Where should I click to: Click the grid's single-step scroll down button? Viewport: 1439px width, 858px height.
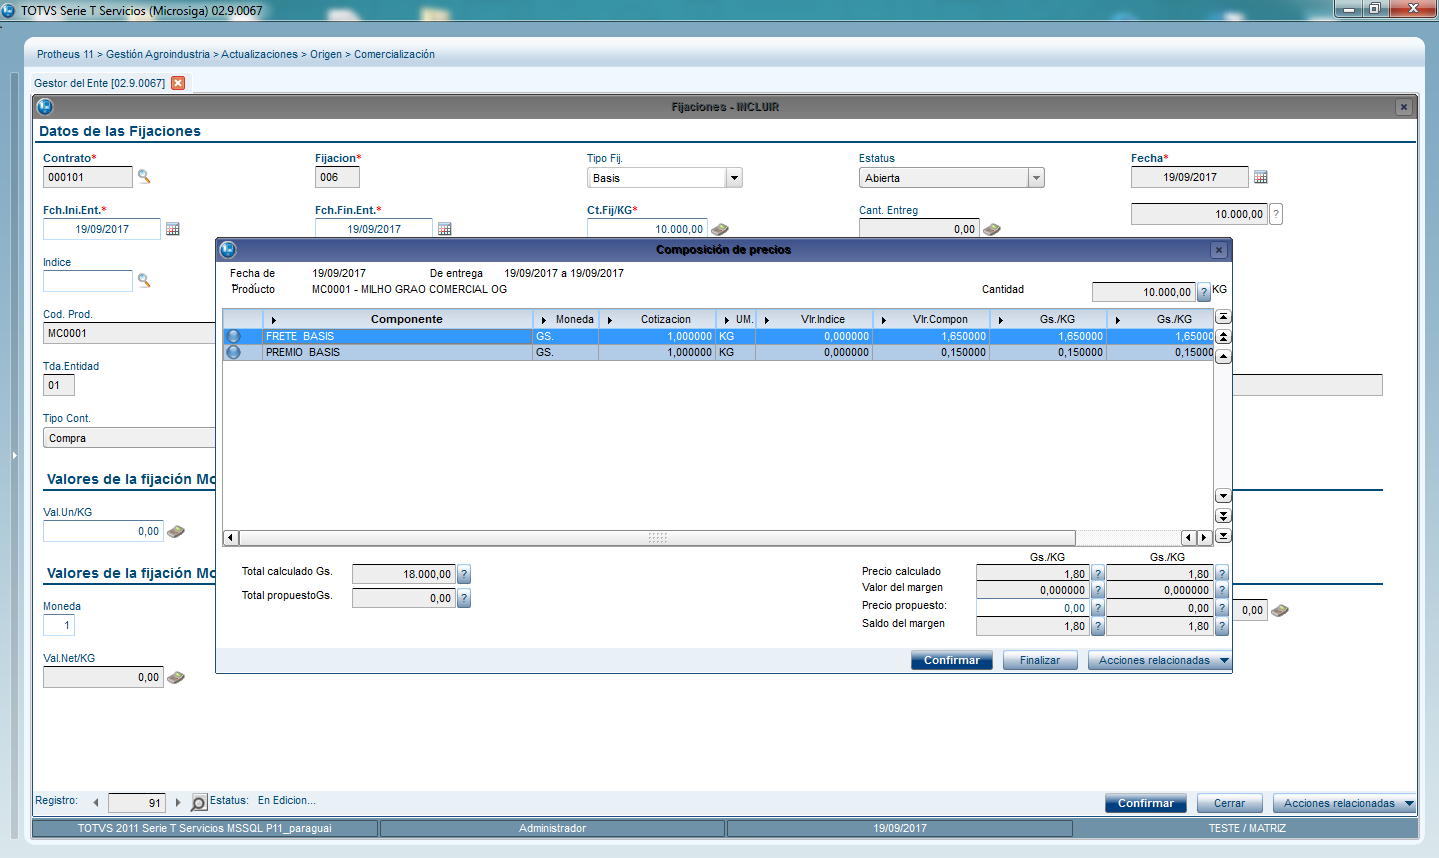(1223, 496)
